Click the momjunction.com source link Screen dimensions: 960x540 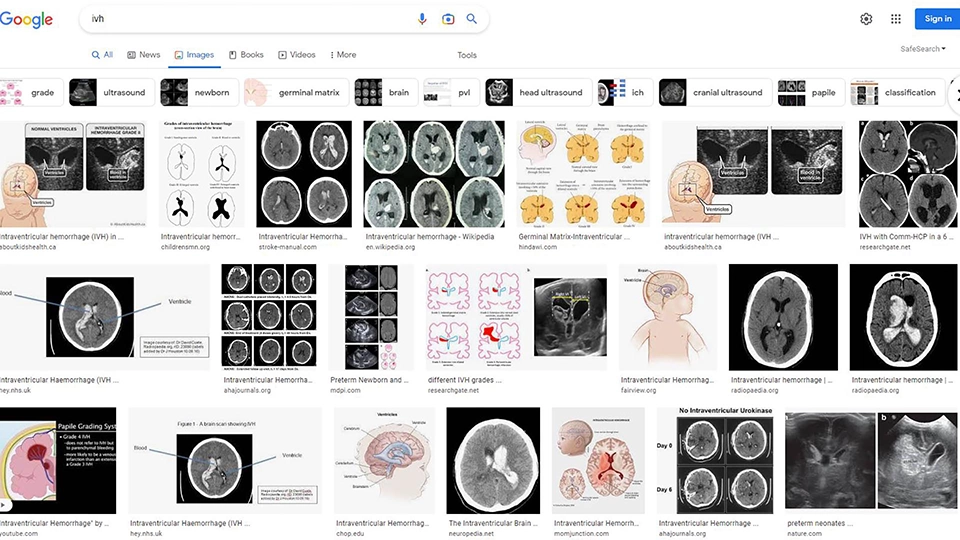click(581, 534)
